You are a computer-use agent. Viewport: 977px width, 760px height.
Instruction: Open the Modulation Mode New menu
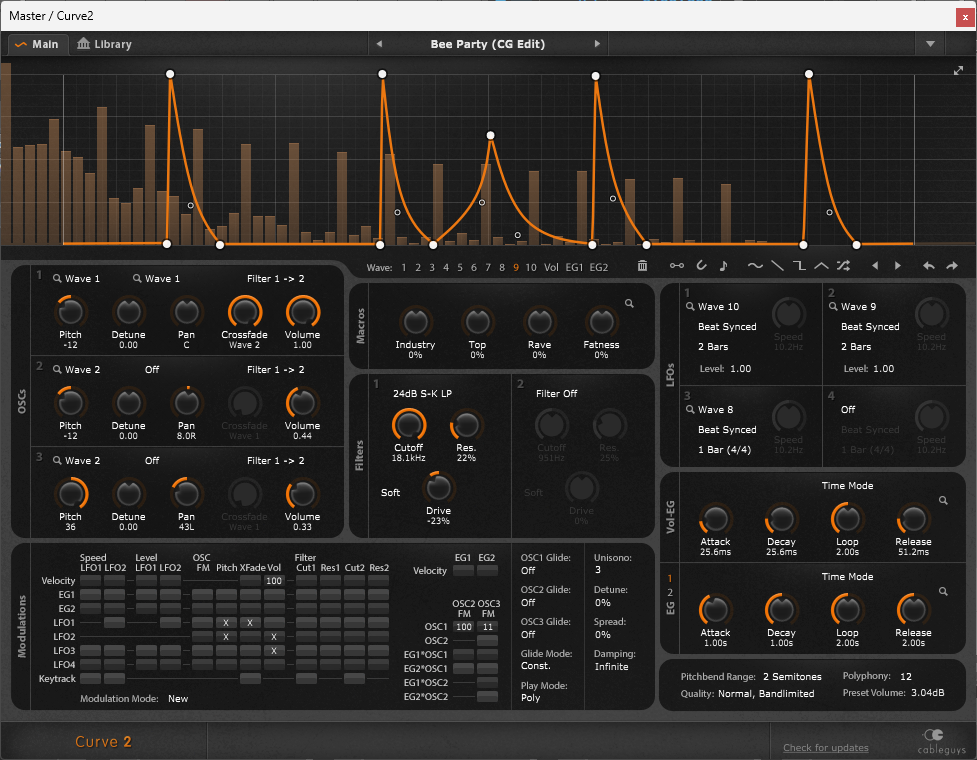[178, 699]
